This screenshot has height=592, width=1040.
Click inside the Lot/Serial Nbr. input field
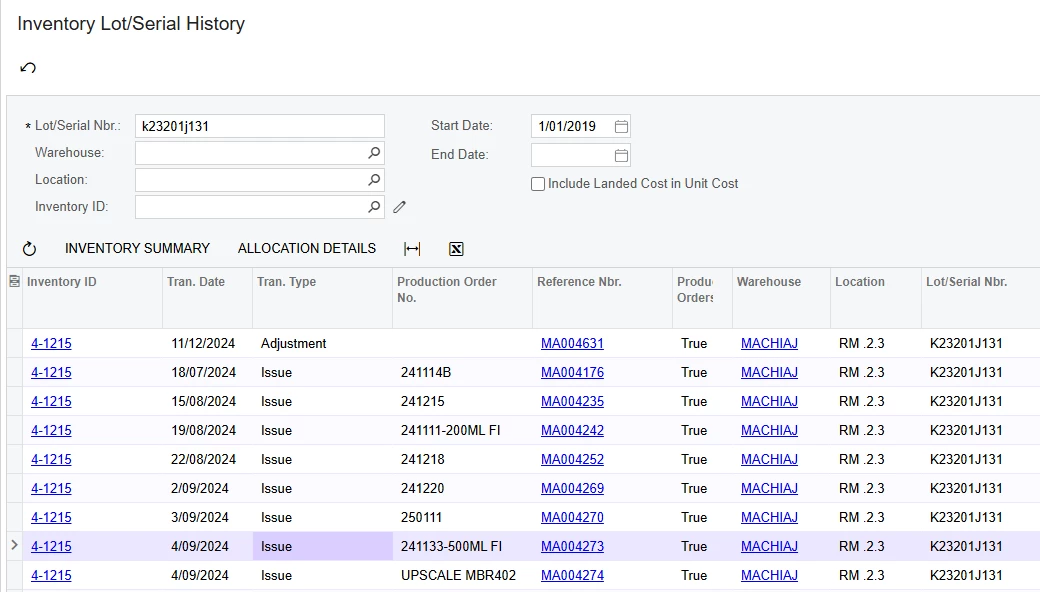click(259, 126)
